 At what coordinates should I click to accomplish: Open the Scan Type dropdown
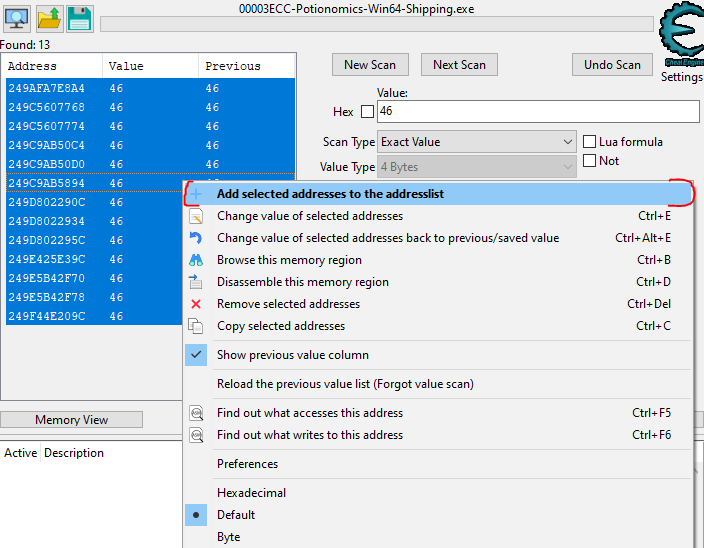pyautogui.click(x=477, y=142)
